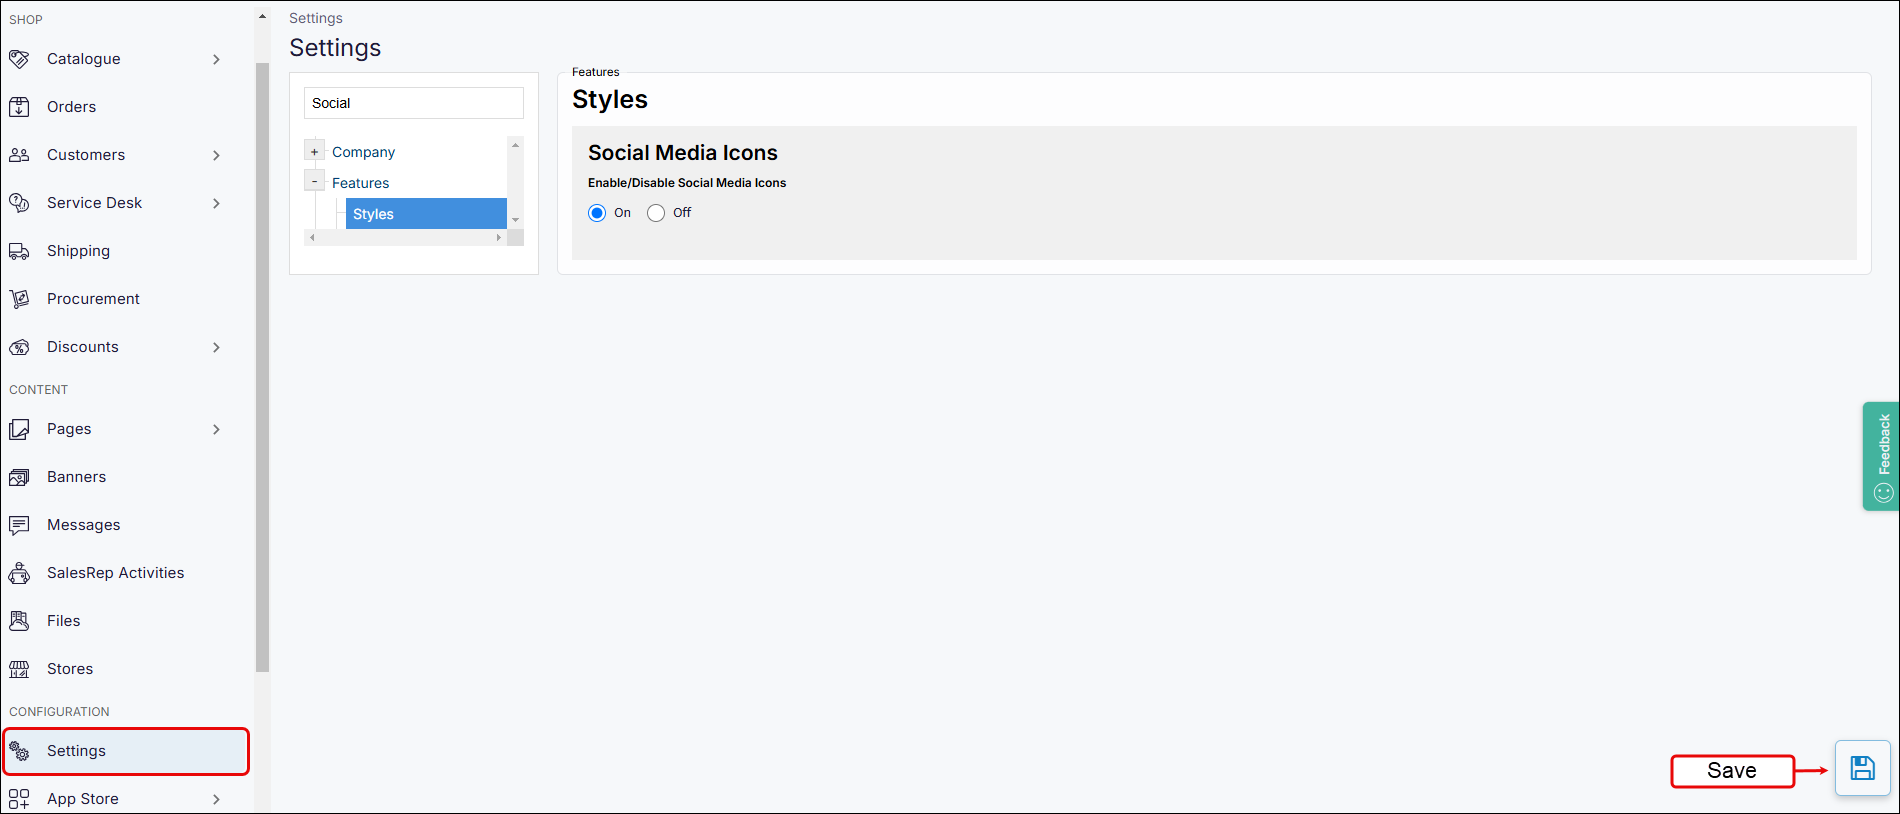Click the Stores shopfront icon

19,669
